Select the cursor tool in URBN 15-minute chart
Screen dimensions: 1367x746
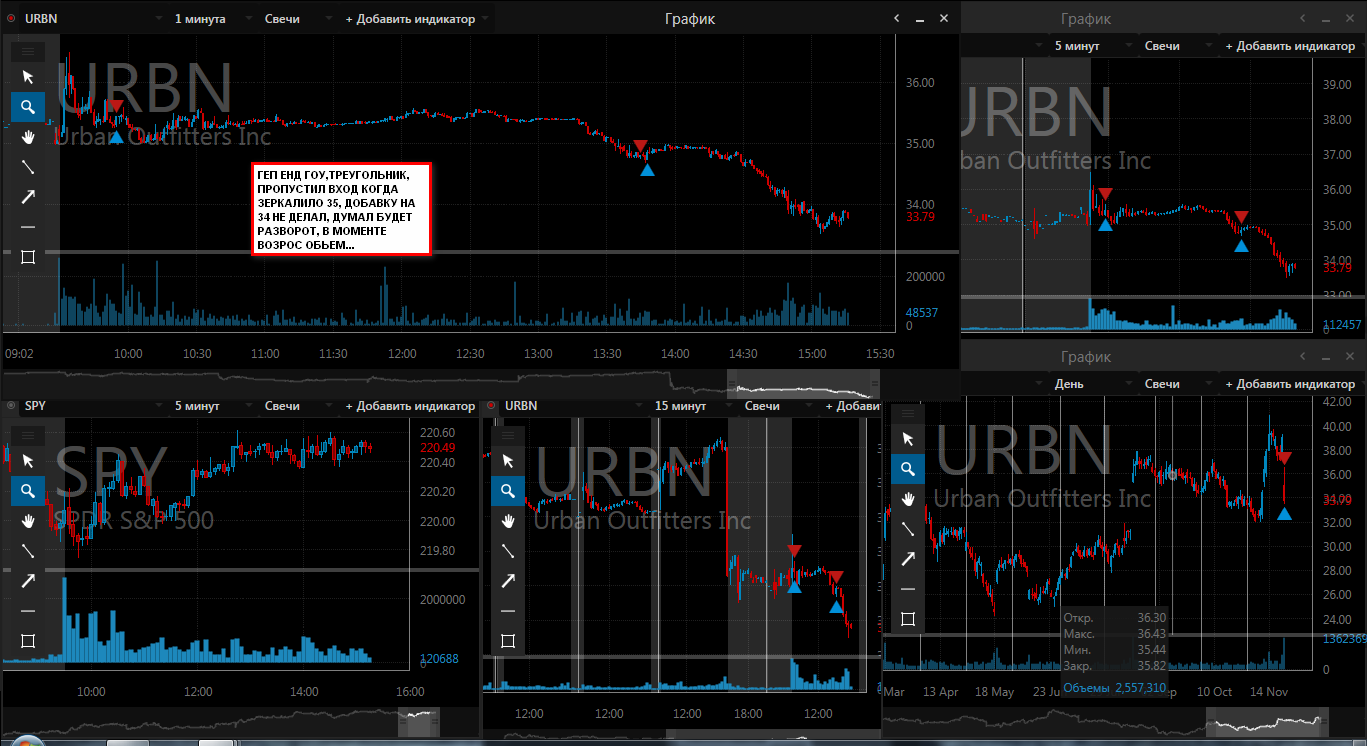[508, 460]
